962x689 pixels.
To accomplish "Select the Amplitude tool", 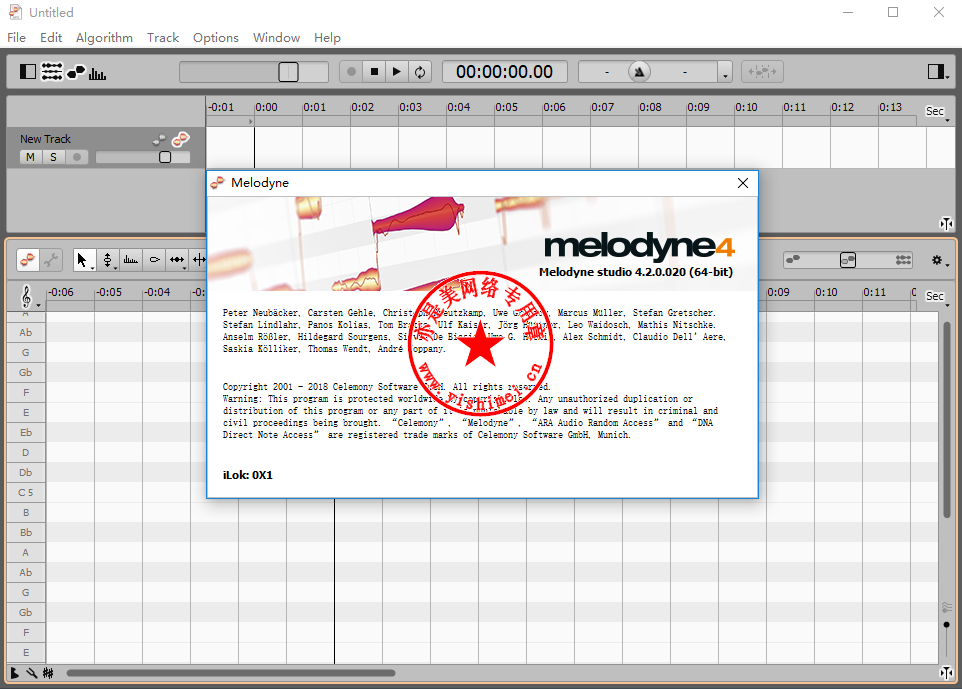I will point(154,260).
